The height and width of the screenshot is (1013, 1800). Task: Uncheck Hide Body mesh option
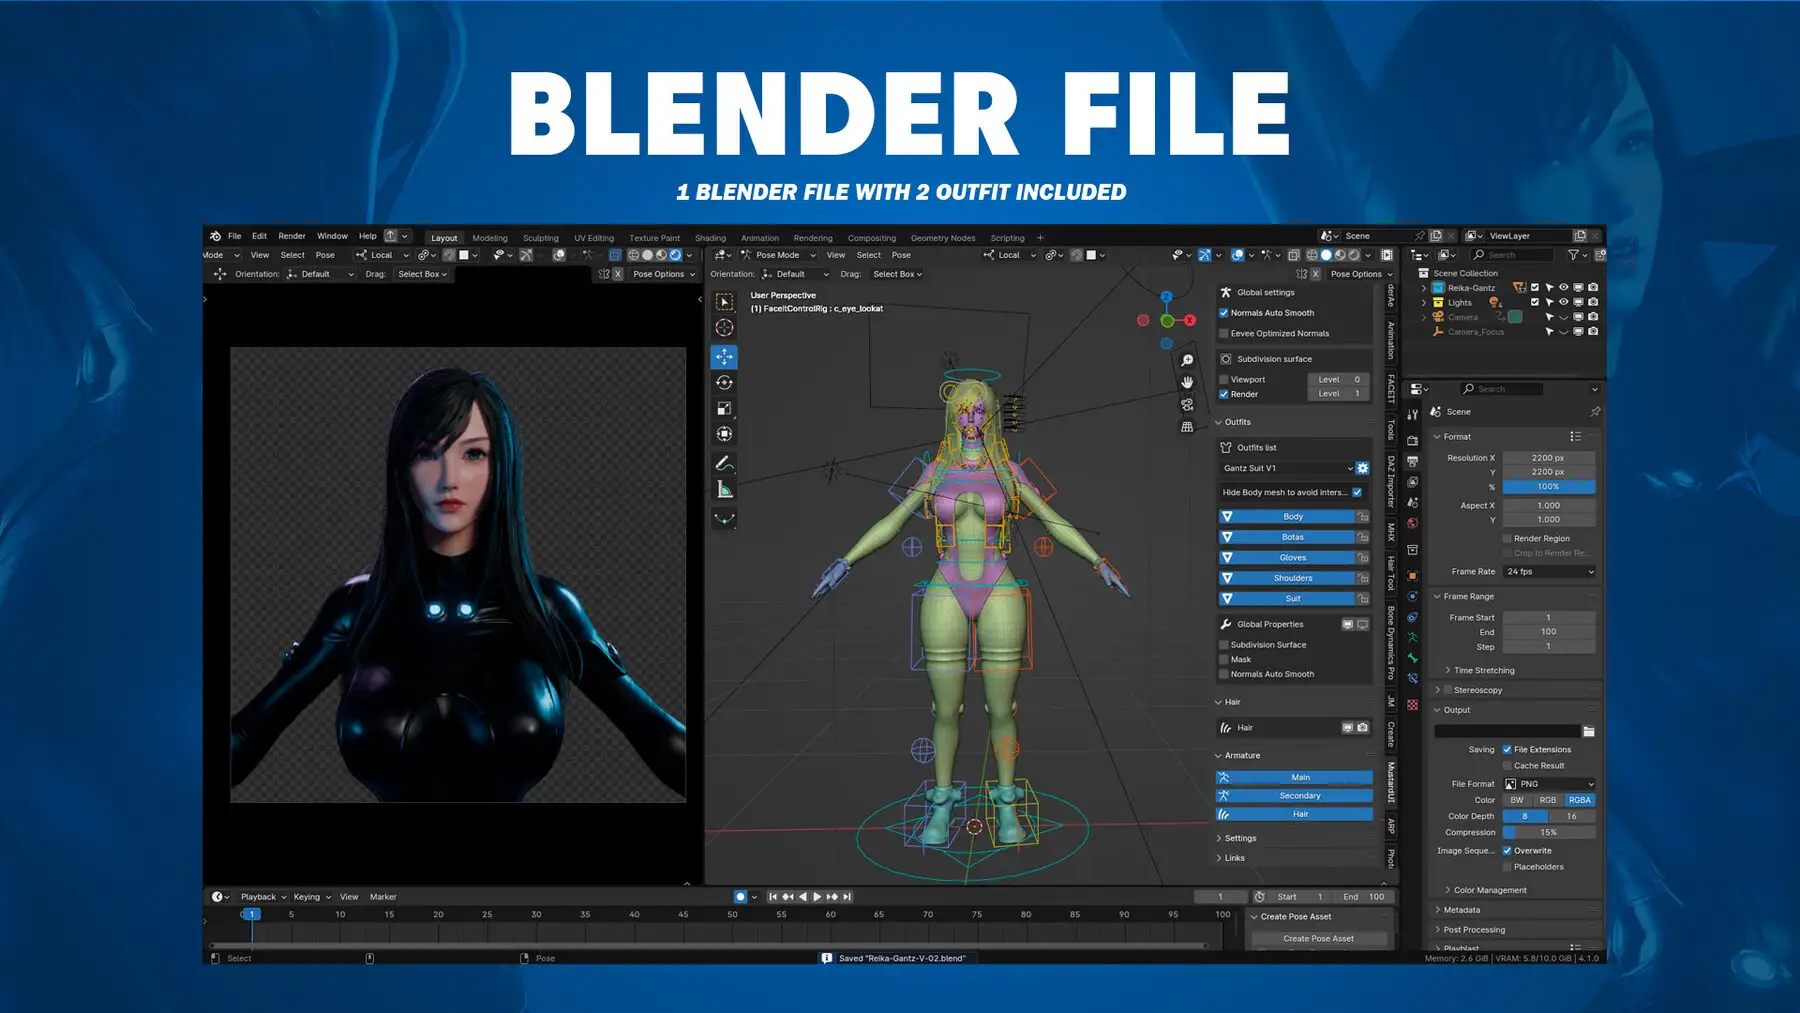pos(1357,492)
